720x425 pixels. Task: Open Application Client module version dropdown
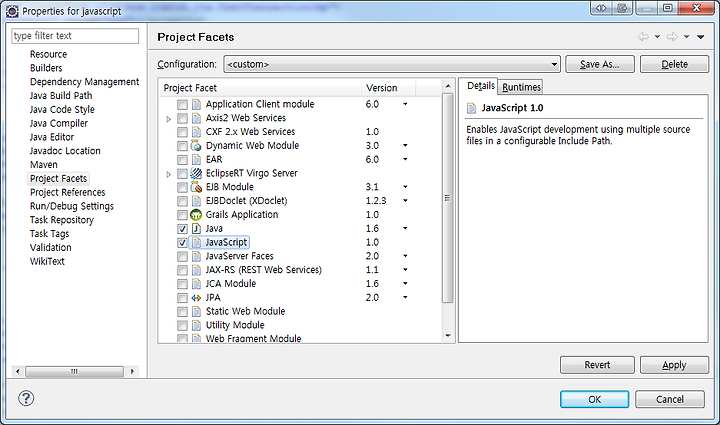pyautogui.click(x=405, y=104)
